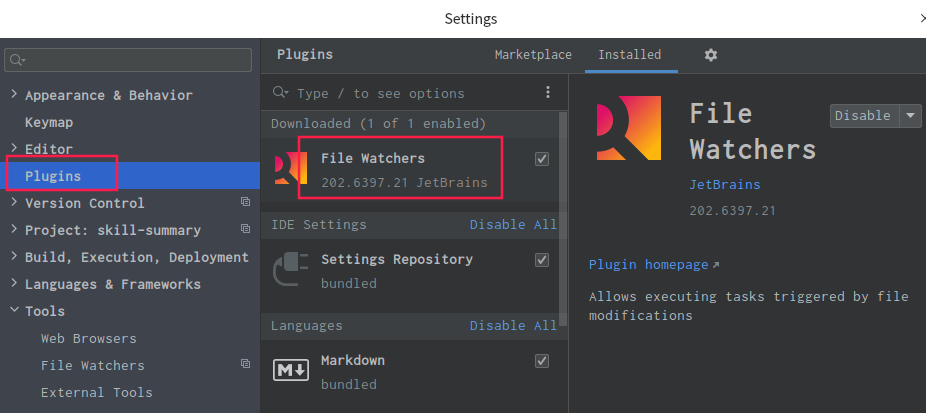Click Disable All for Languages
This screenshot has height=413, width=926.
coord(513,326)
